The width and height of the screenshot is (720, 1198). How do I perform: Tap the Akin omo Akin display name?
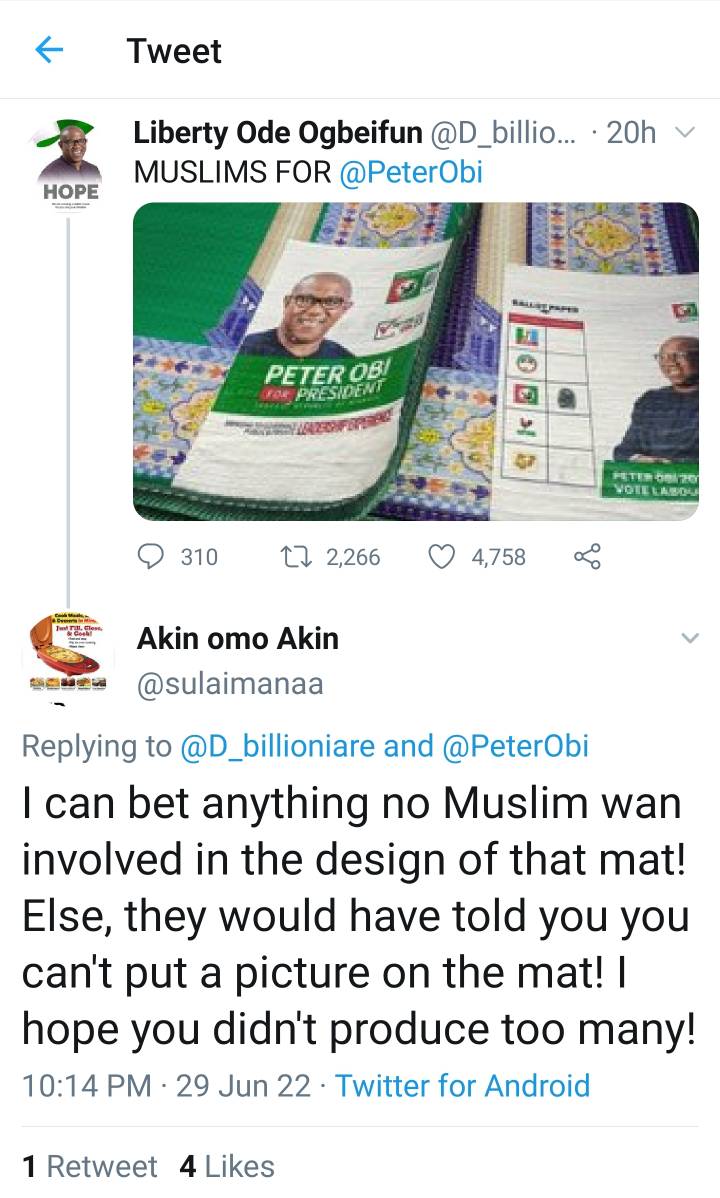tap(237, 638)
